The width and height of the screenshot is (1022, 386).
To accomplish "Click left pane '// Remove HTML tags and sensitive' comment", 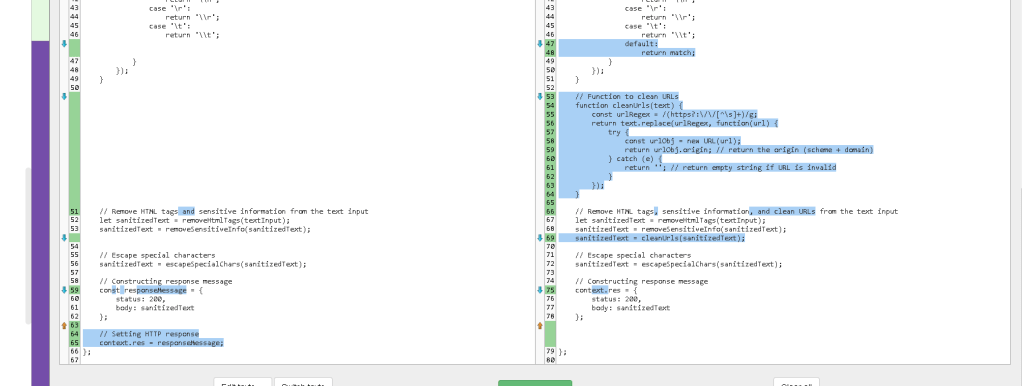I will (x=233, y=211).
